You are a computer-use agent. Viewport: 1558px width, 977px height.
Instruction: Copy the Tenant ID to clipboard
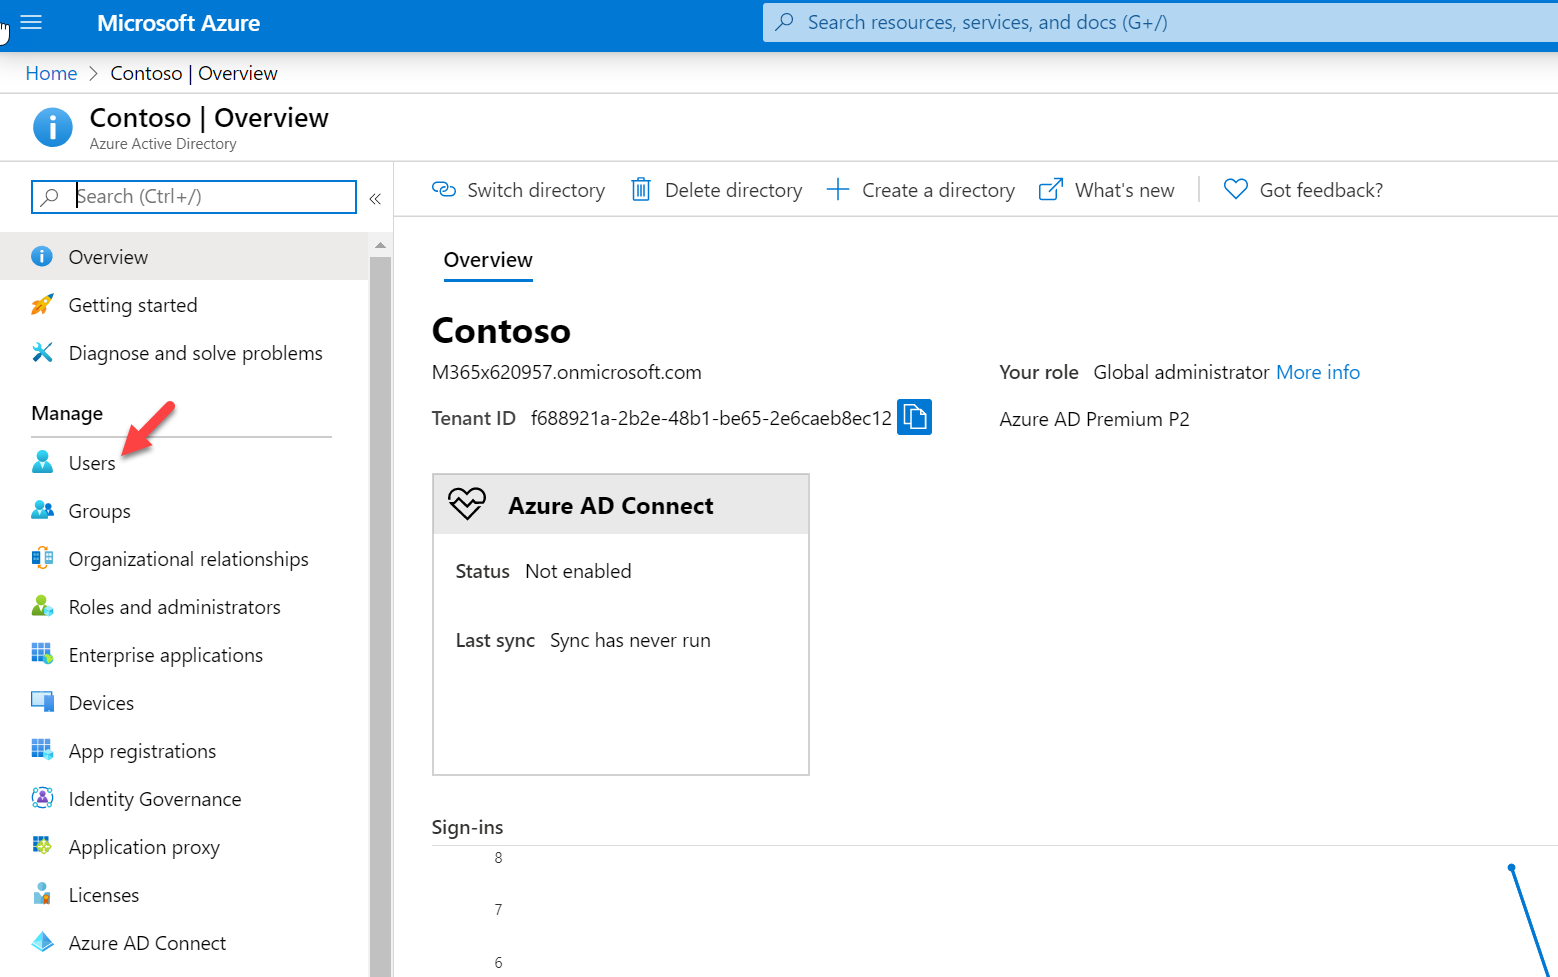914,417
